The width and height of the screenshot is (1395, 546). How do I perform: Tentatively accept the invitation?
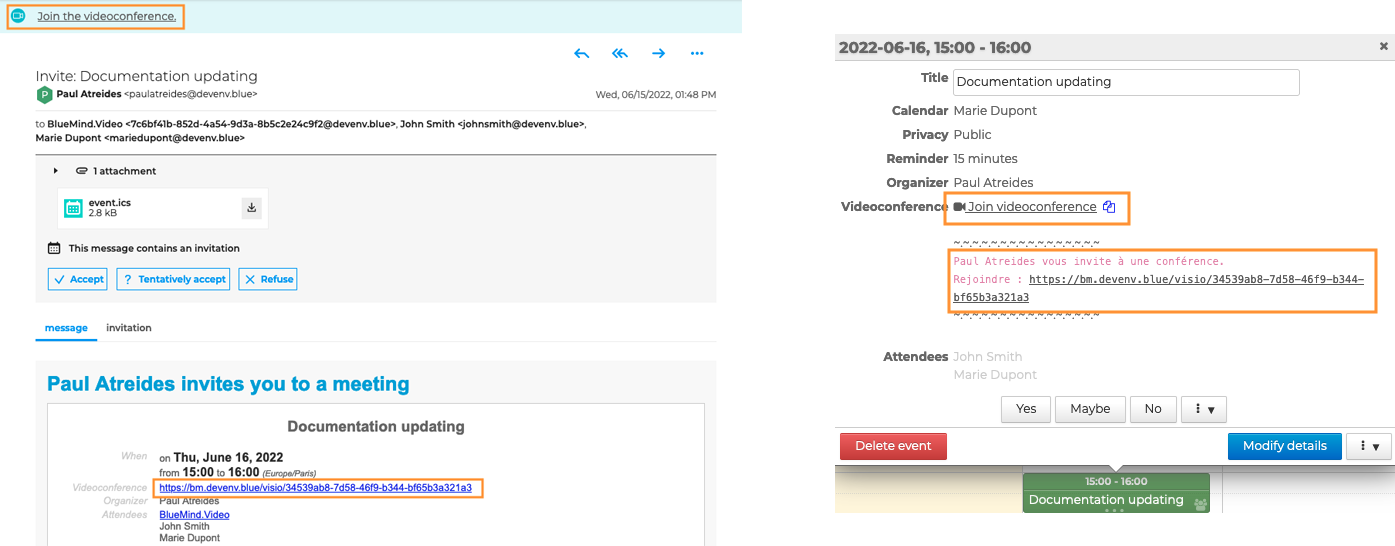(173, 279)
